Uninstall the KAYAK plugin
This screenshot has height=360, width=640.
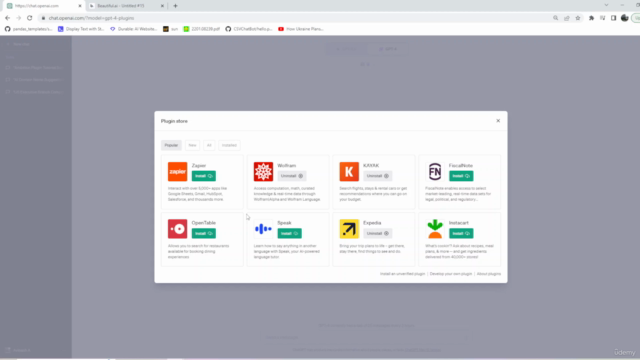(378, 176)
